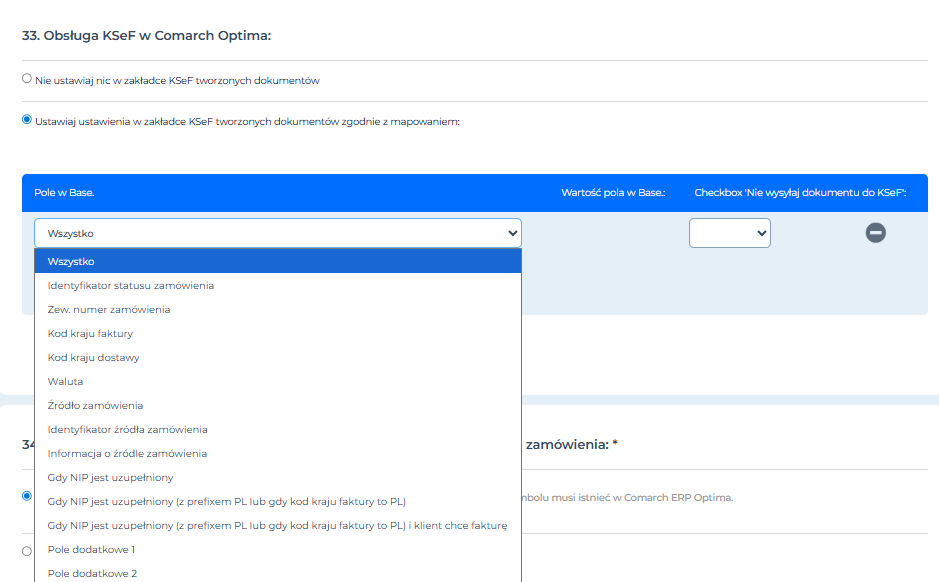Choose 'Identyfikator statusu zamówienia' option
Viewport: 939px width, 582px height.
[278, 286]
